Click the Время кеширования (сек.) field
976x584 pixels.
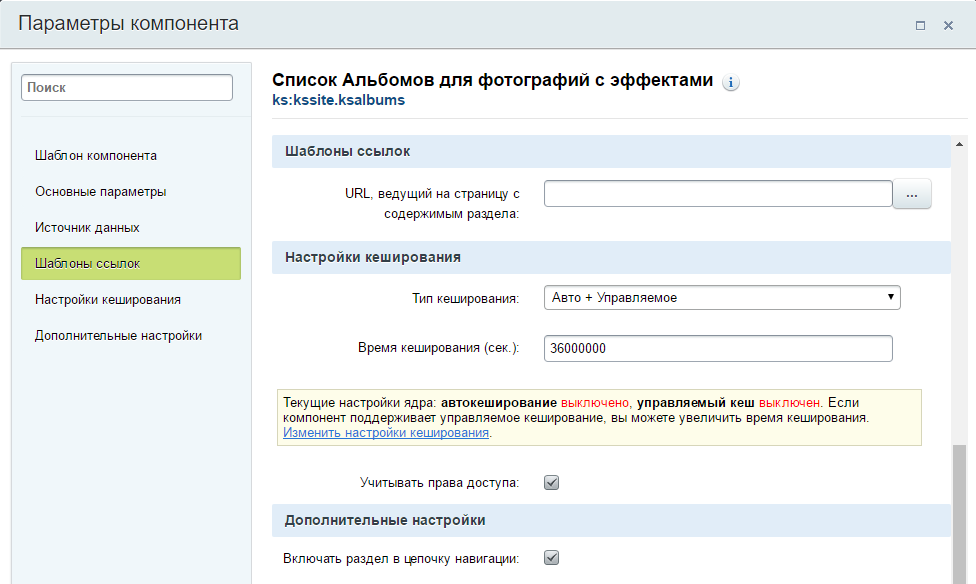[x=717, y=348]
